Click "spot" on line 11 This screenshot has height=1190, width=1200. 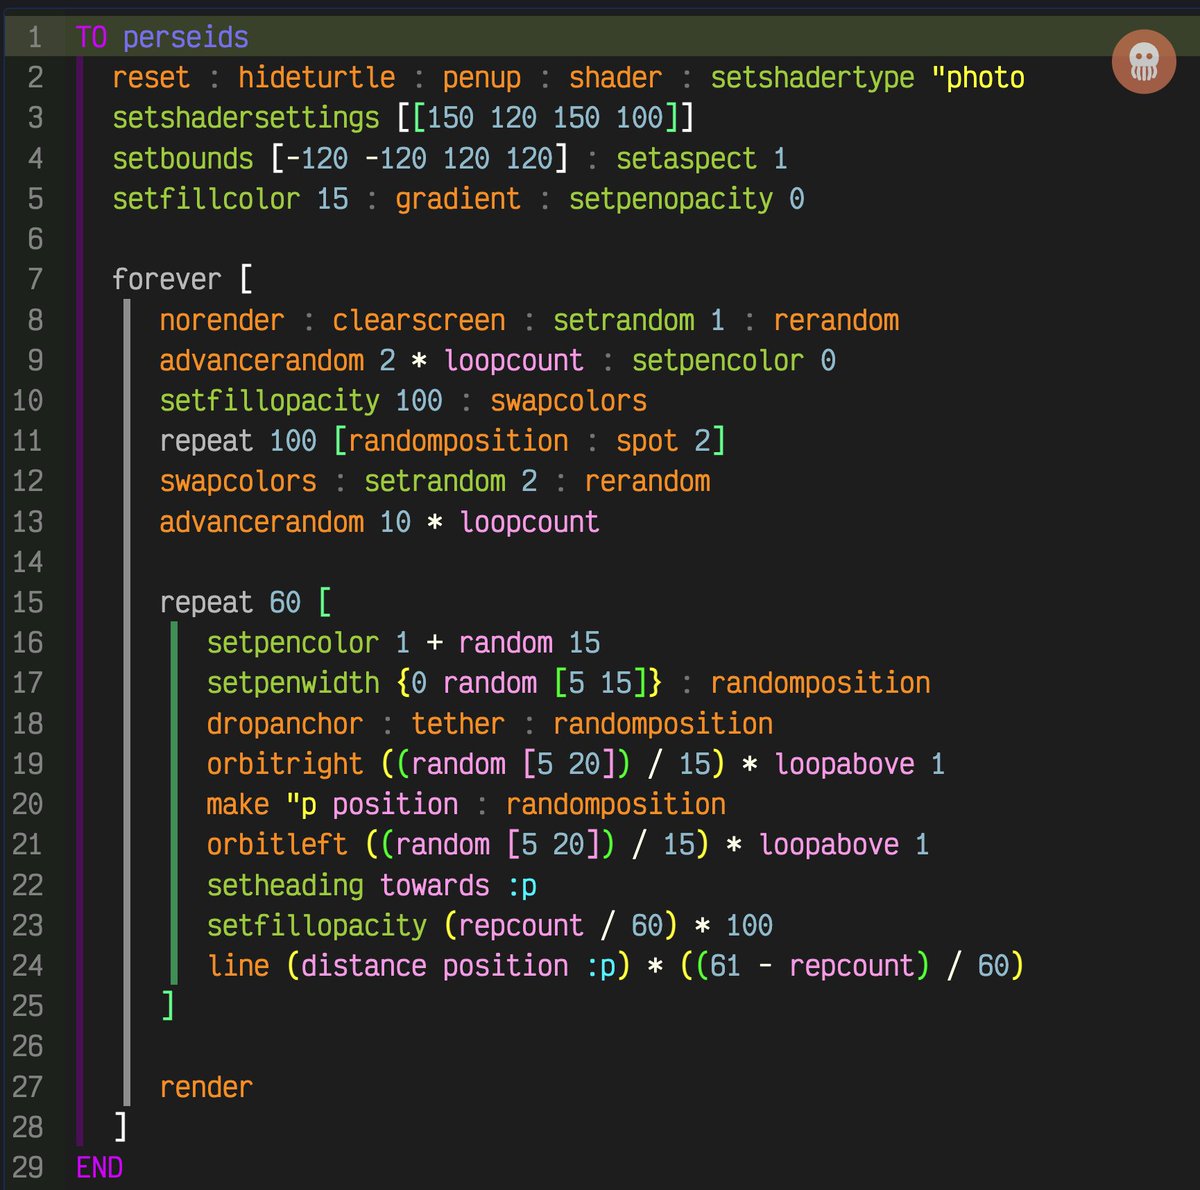point(647,441)
